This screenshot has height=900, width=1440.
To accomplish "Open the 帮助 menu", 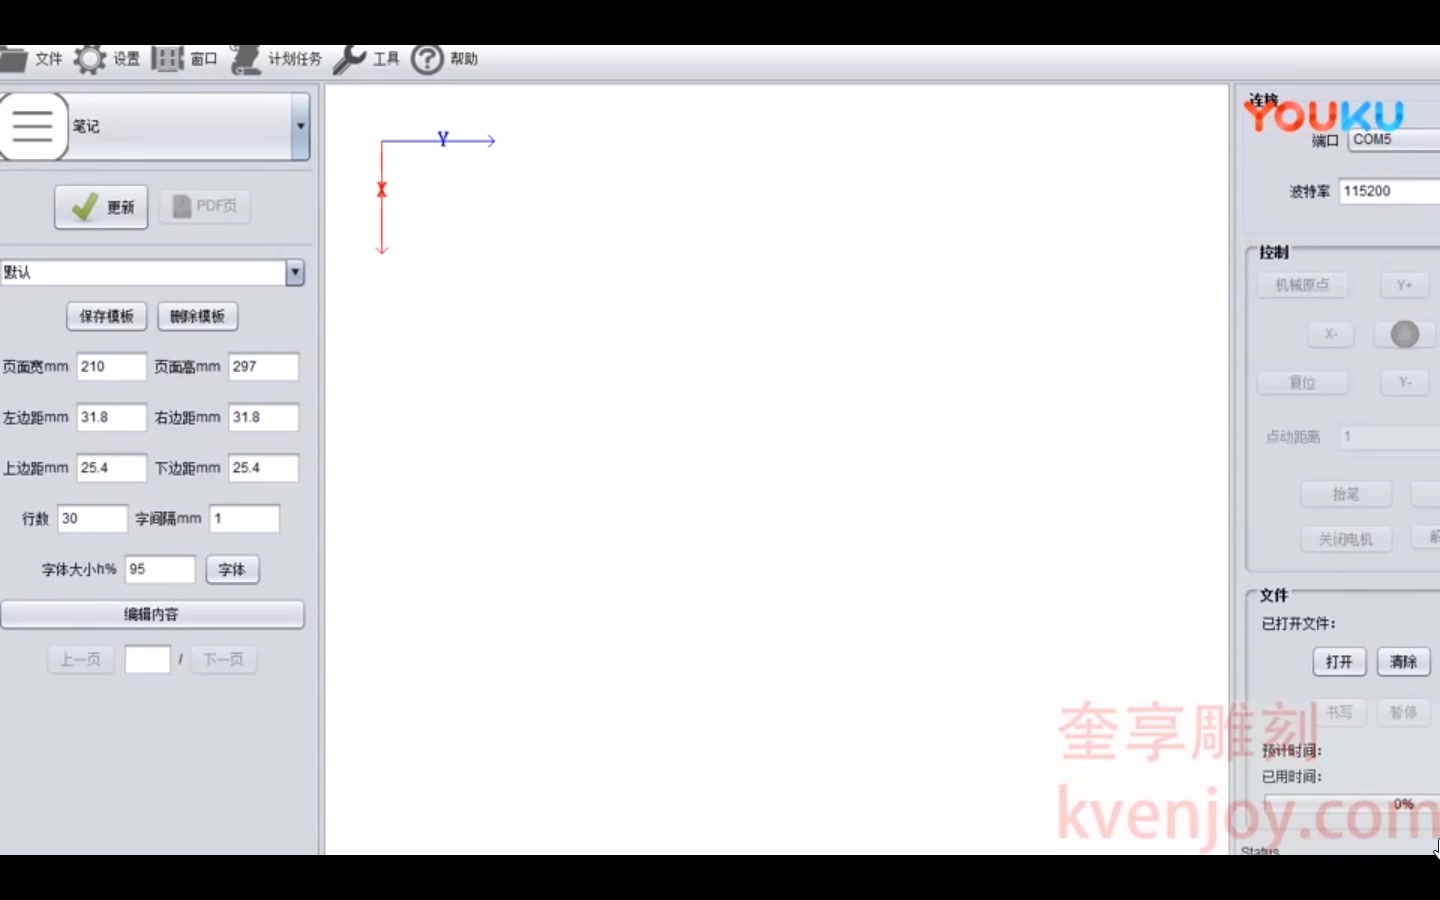I will pyautogui.click(x=464, y=59).
